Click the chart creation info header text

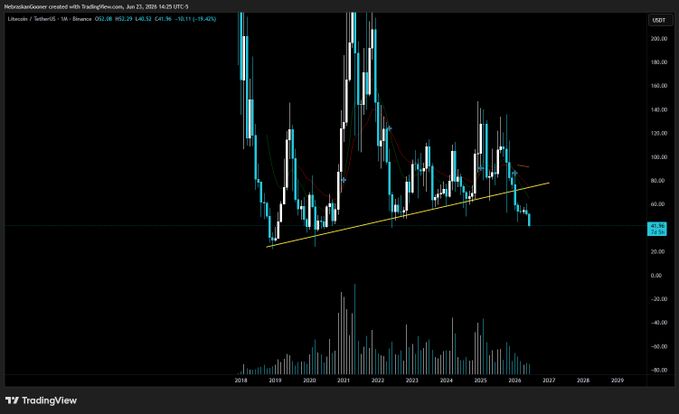coord(96,7)
